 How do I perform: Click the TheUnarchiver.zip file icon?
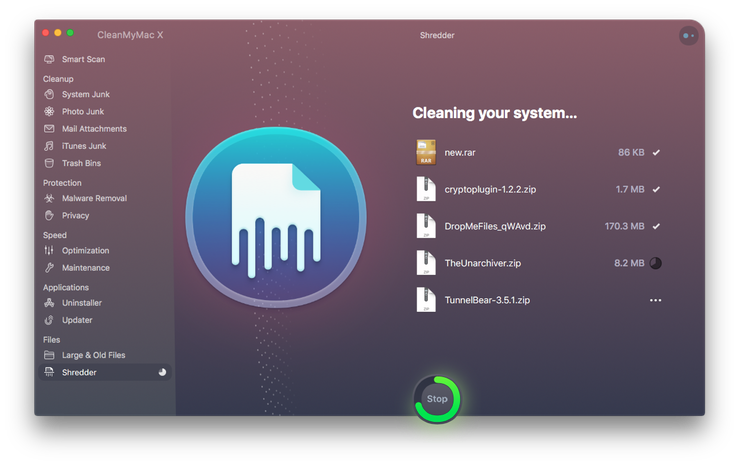pyautogui.click(x=426, y=262)
